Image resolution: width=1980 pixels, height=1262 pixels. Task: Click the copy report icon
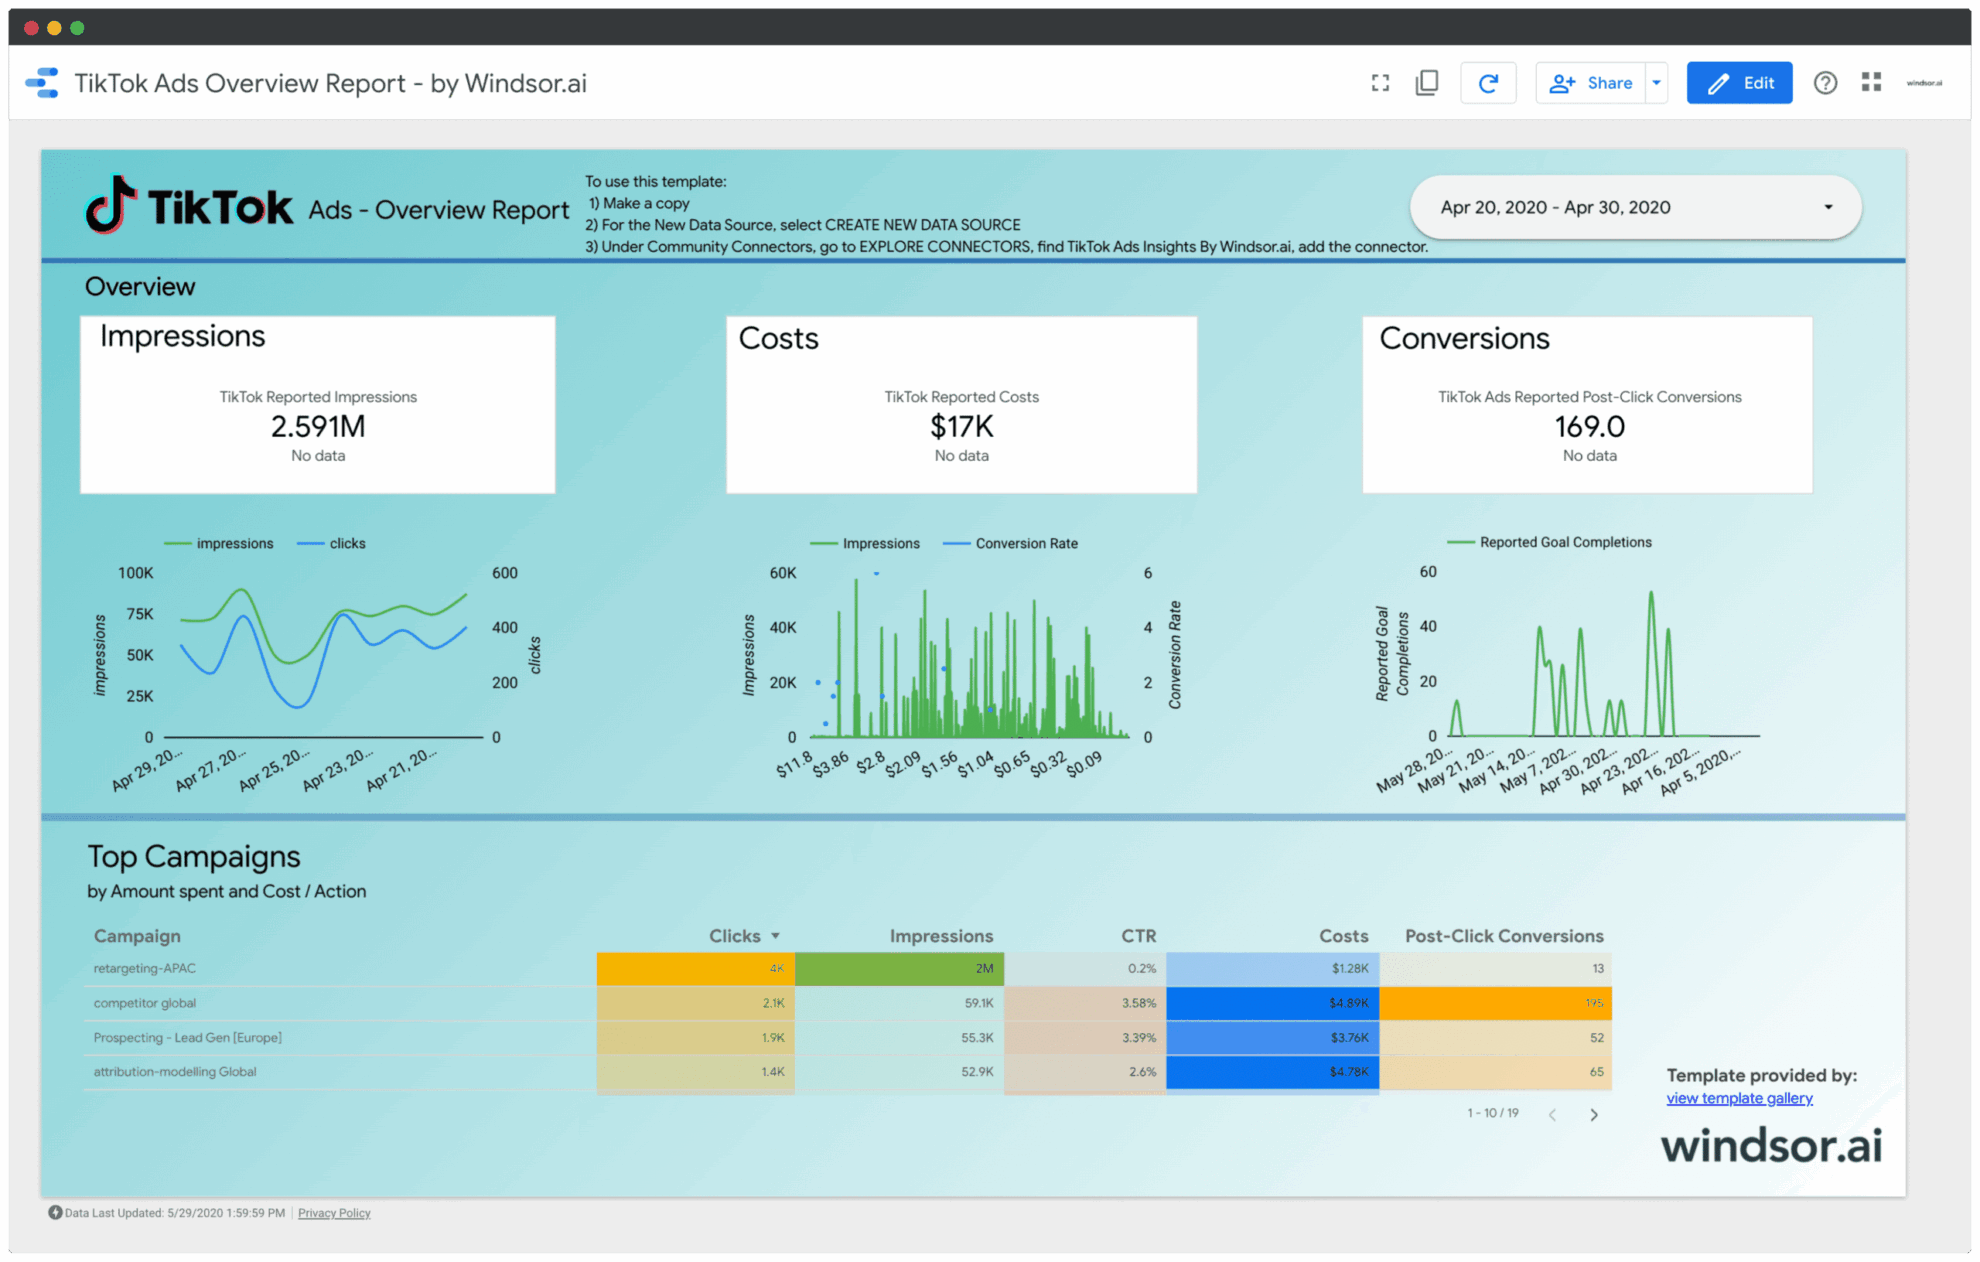(1427, 83)
